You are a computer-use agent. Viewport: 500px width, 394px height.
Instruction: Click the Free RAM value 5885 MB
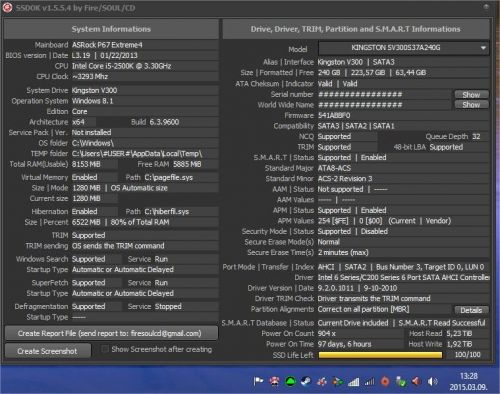point(187,164)
